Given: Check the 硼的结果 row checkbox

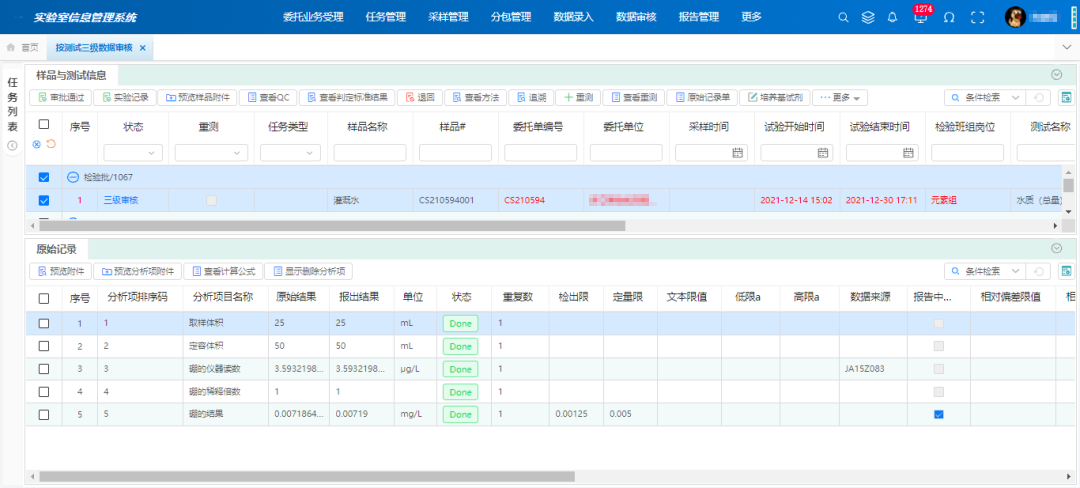Looking at the screenshot, I should [43, 414].
